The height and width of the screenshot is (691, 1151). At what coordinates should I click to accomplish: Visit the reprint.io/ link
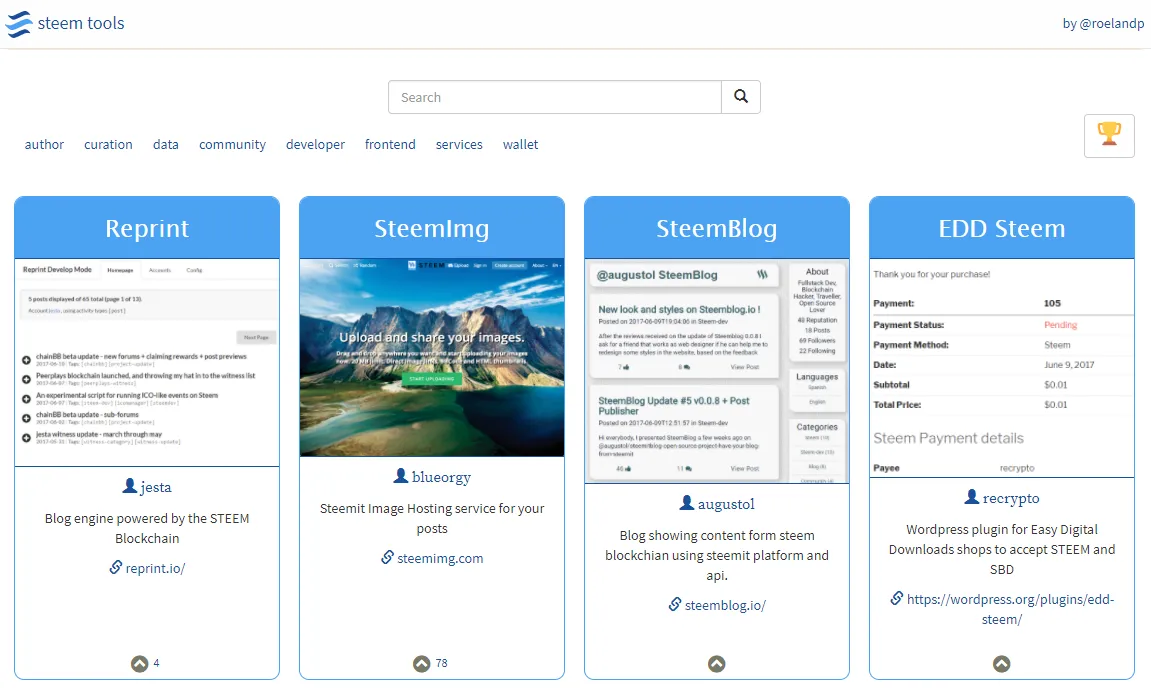click(155, 568)
